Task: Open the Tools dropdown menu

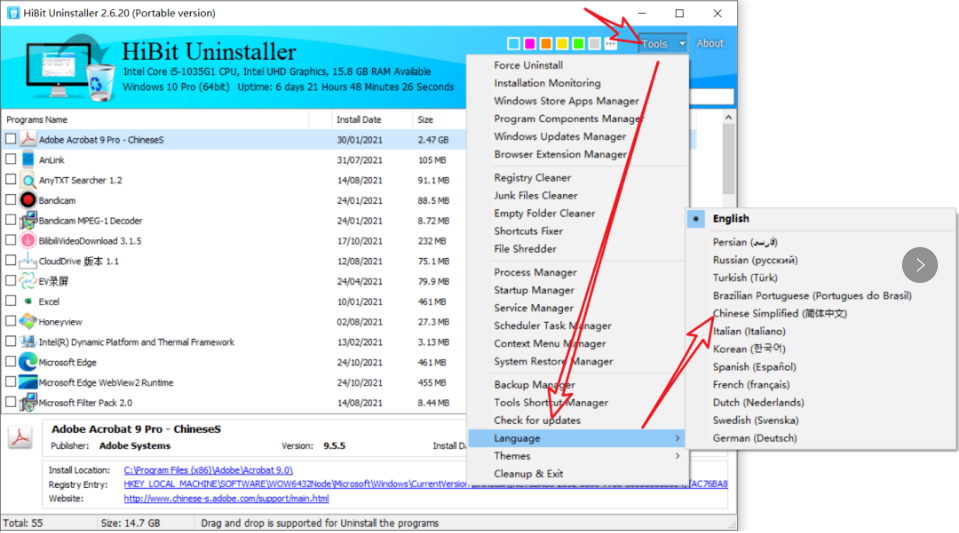Action: 663,43
